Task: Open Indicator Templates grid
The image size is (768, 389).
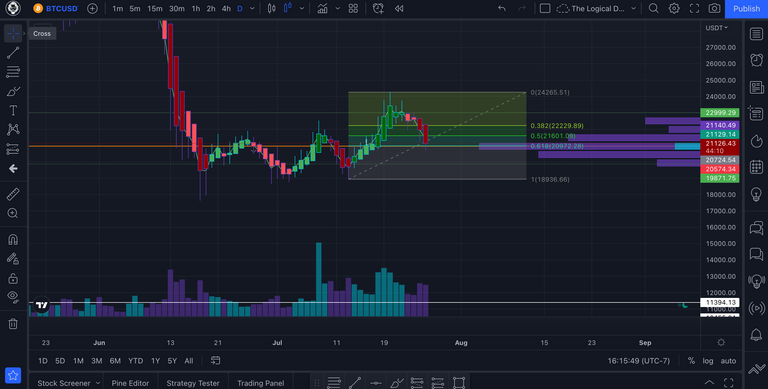Action: (353, 8)
